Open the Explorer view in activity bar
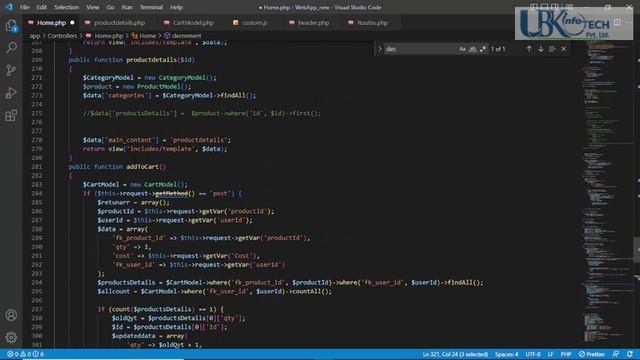Screen dimensions: 640x360 tap(11, 26)
